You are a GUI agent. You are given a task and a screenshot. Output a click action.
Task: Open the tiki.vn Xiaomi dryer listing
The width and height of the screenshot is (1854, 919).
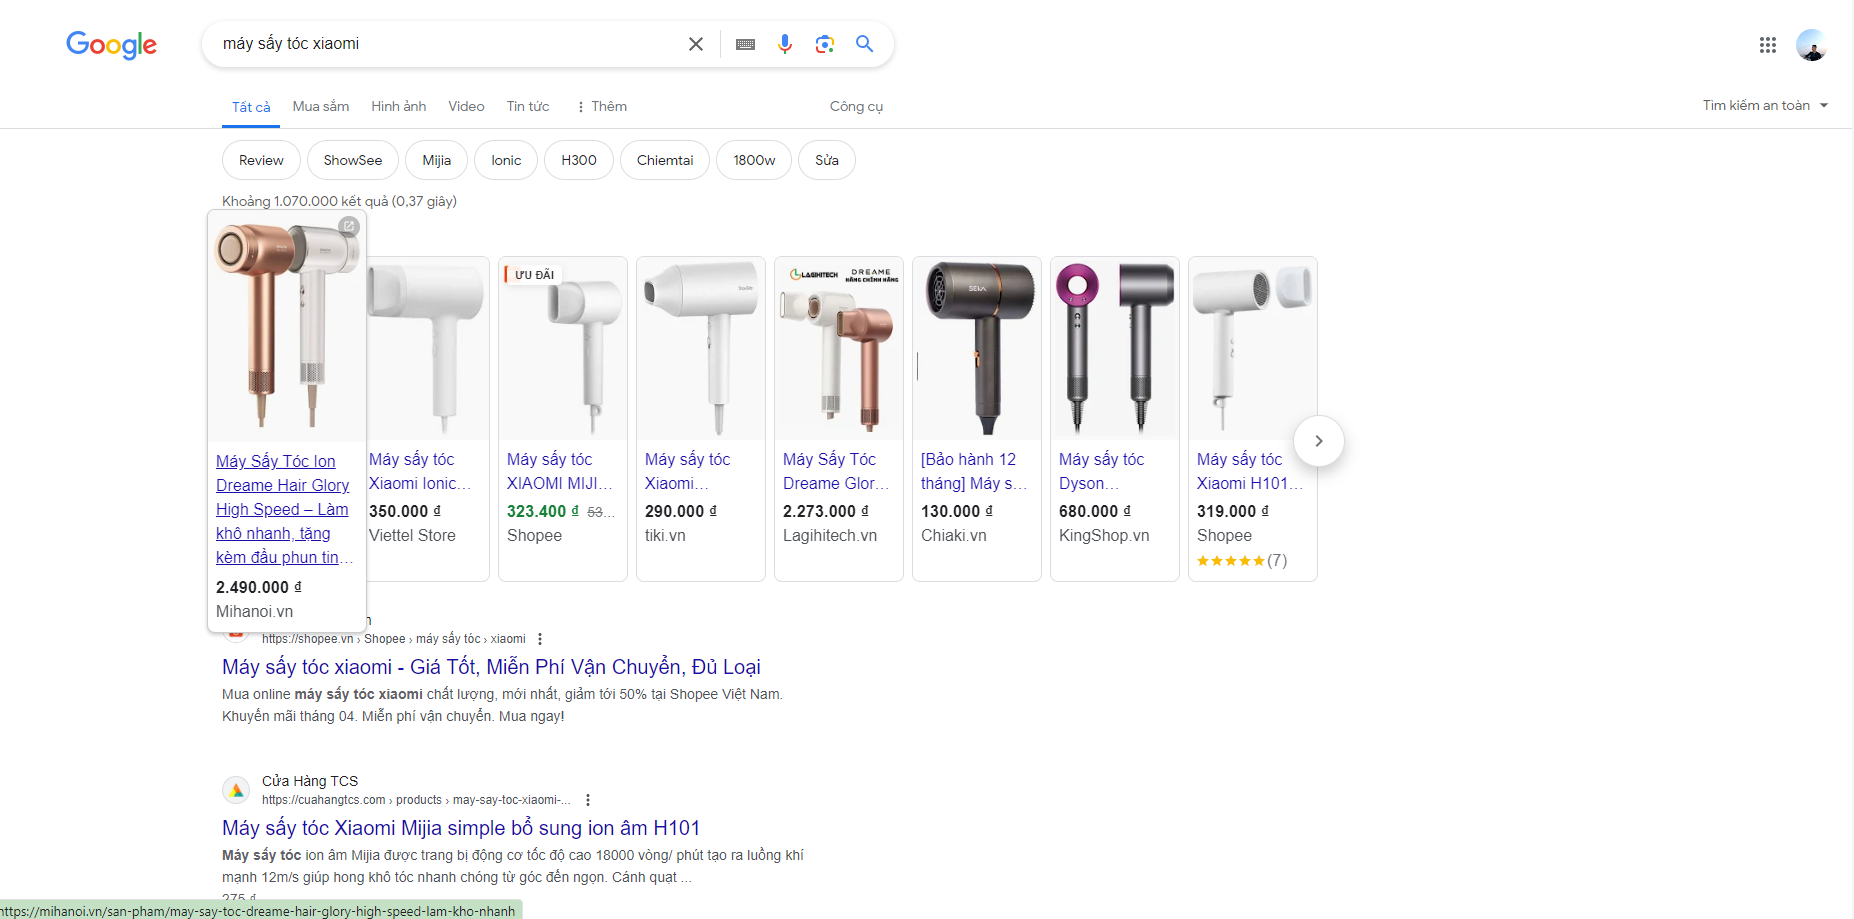(x=688, y=471)
